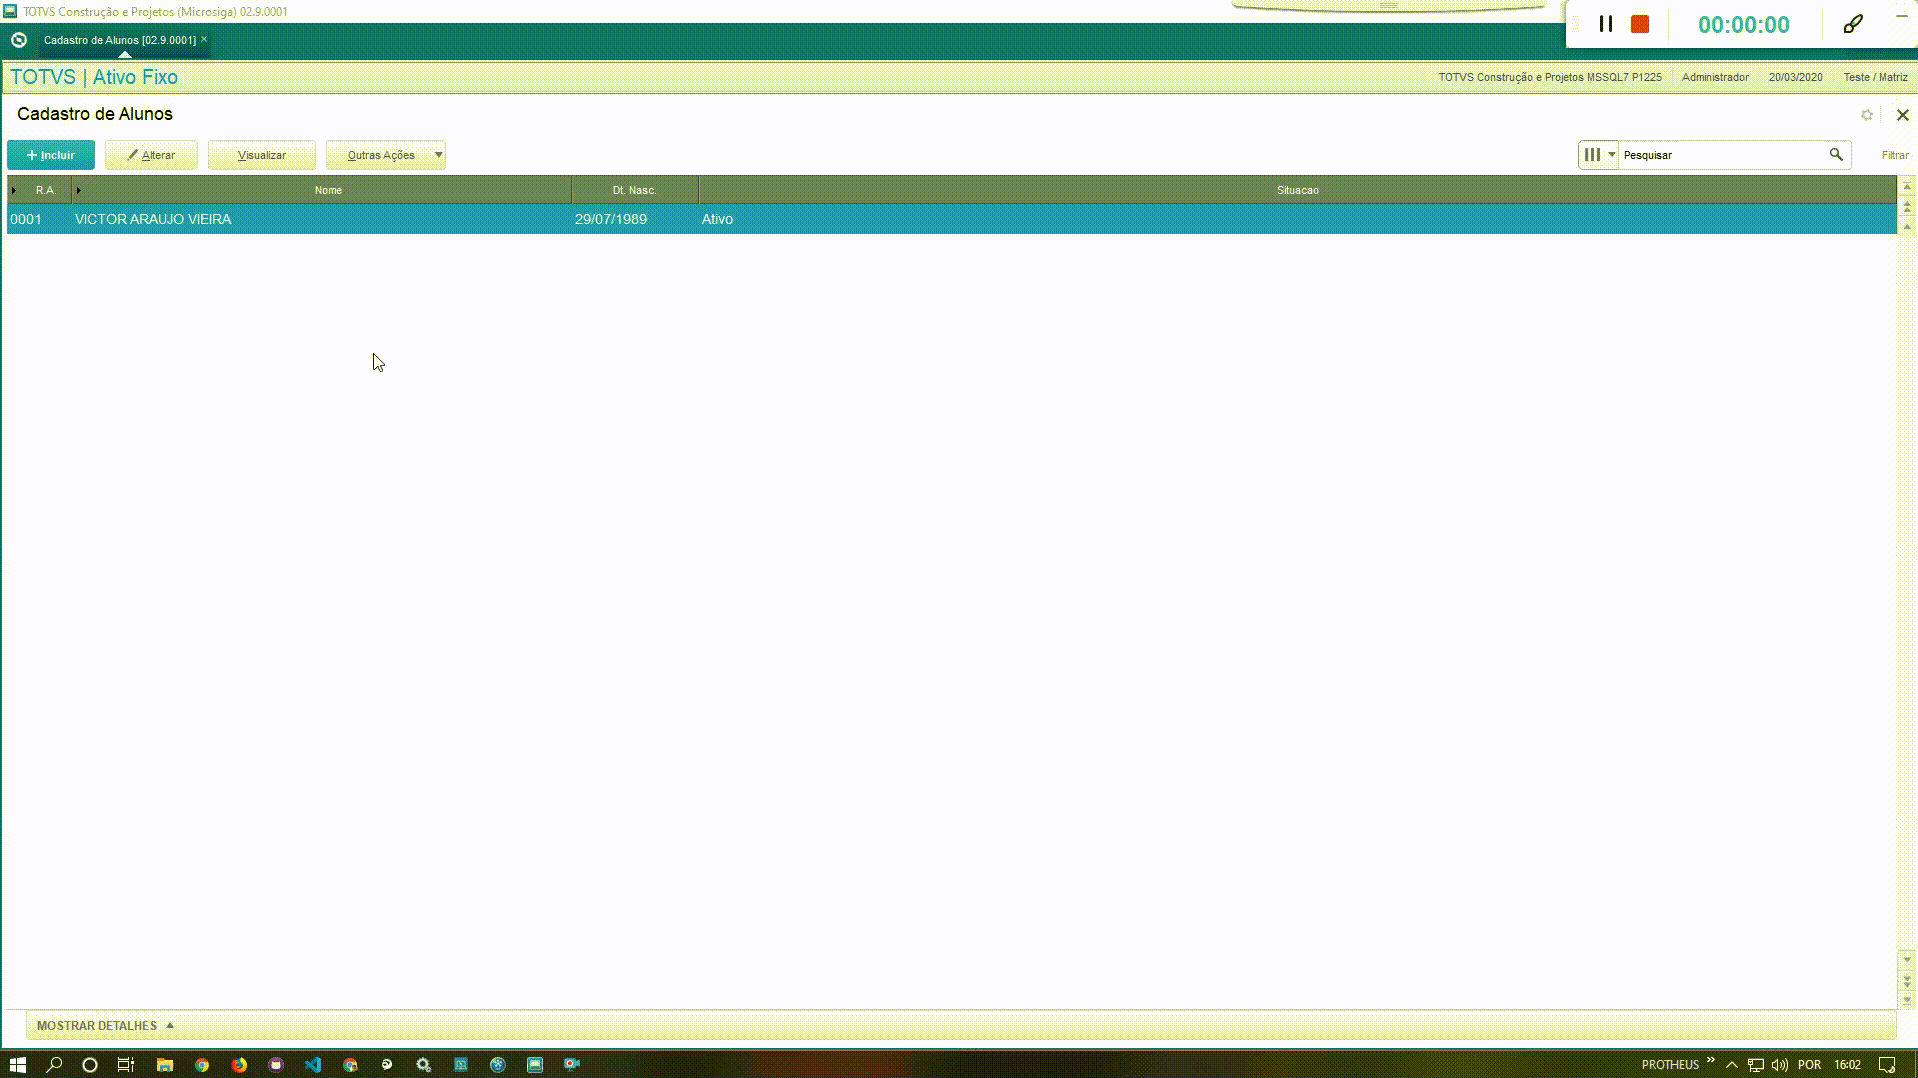Click the sort arrow left of R.A. header
This screenshot has height=1078, width=1918.
click(14, 190)
